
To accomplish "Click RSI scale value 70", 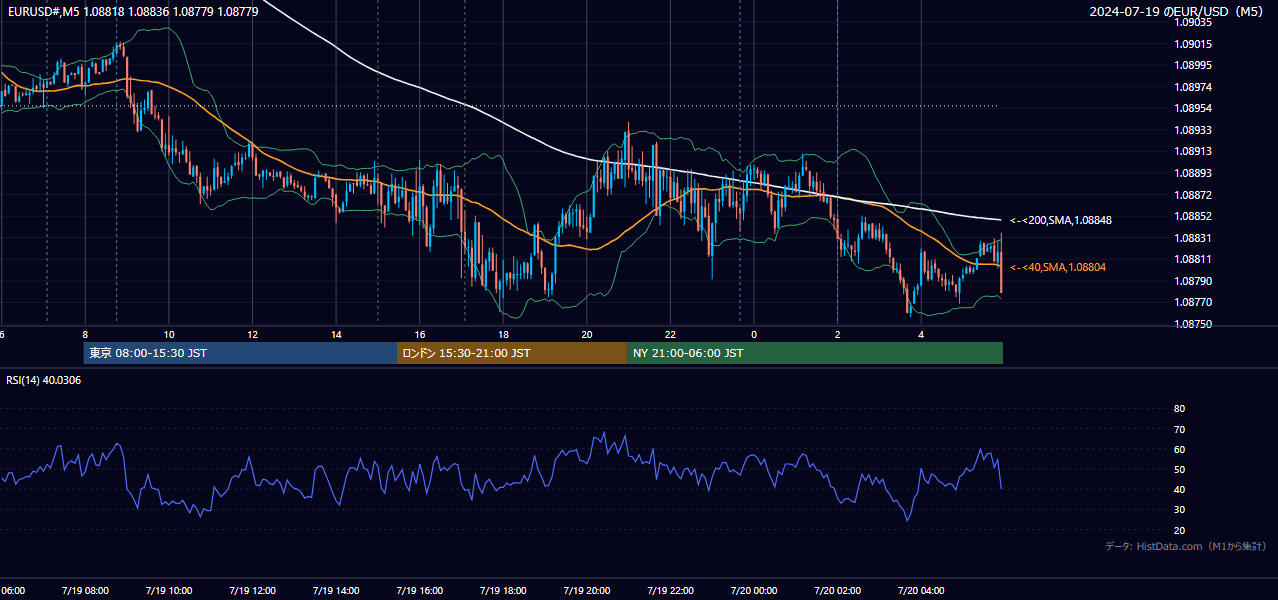I will (1179, 429).
